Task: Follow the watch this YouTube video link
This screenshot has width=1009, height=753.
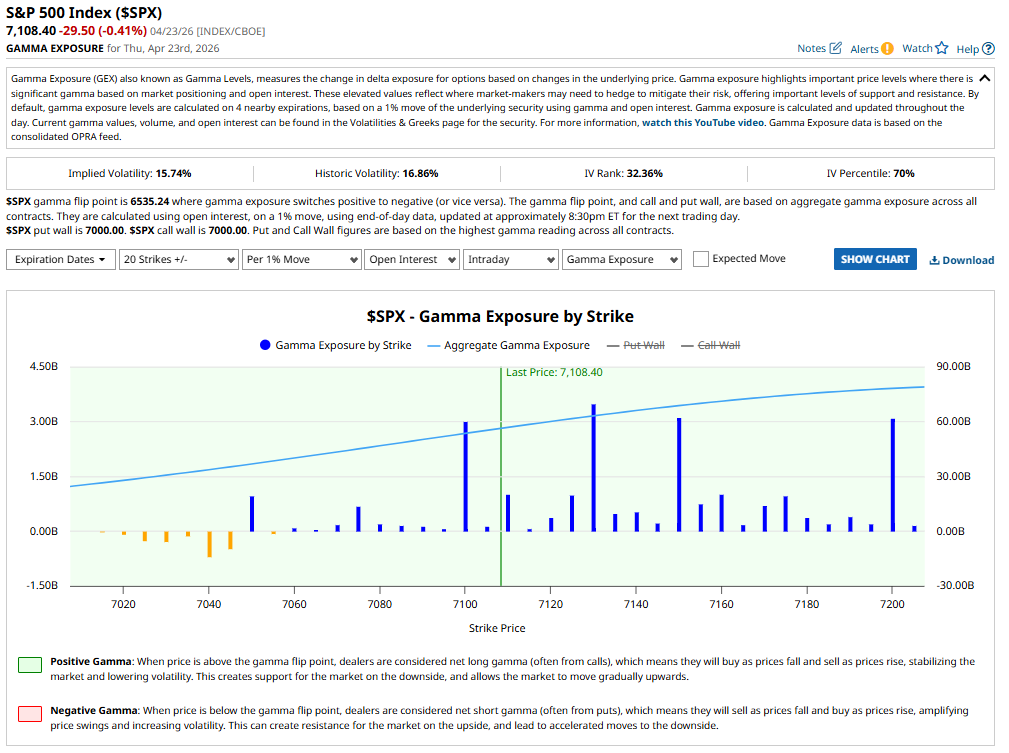Action: pos(701,122)
